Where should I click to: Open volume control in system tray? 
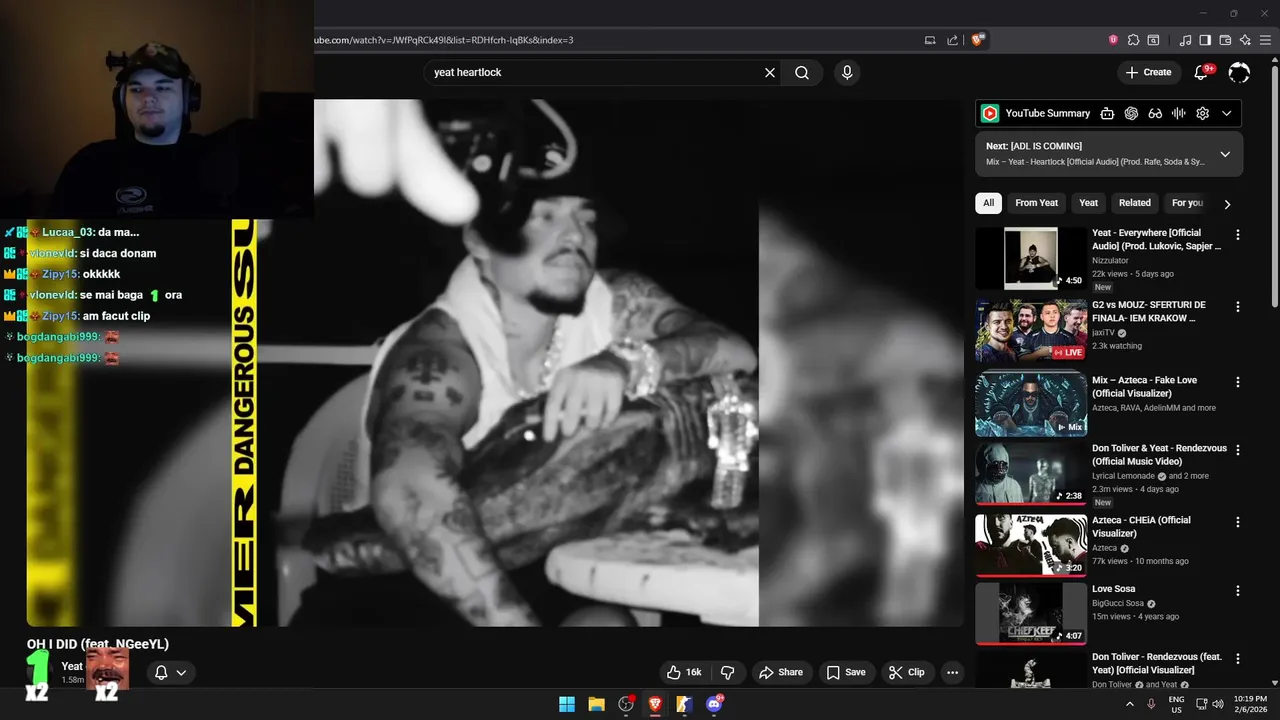click(x=1218, y=704)
